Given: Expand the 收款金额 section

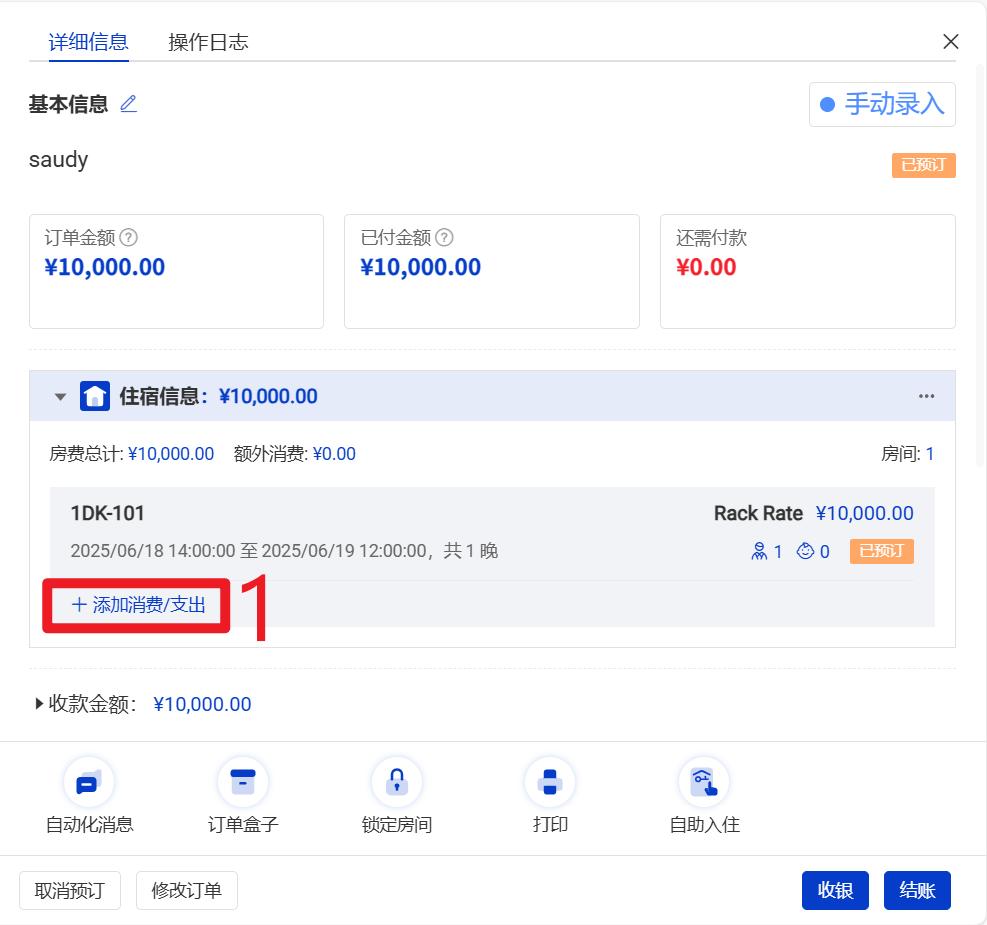Looking at the screenshot, I should point(40,704).
